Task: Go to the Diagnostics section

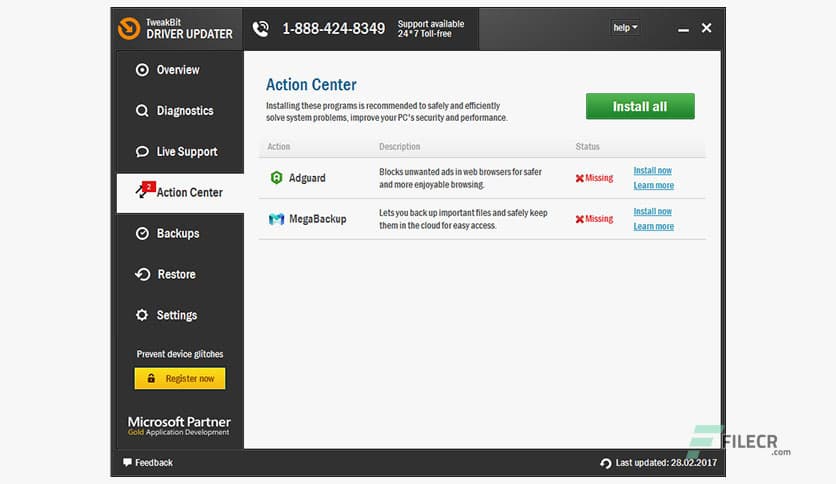Action: coord(180,110)
